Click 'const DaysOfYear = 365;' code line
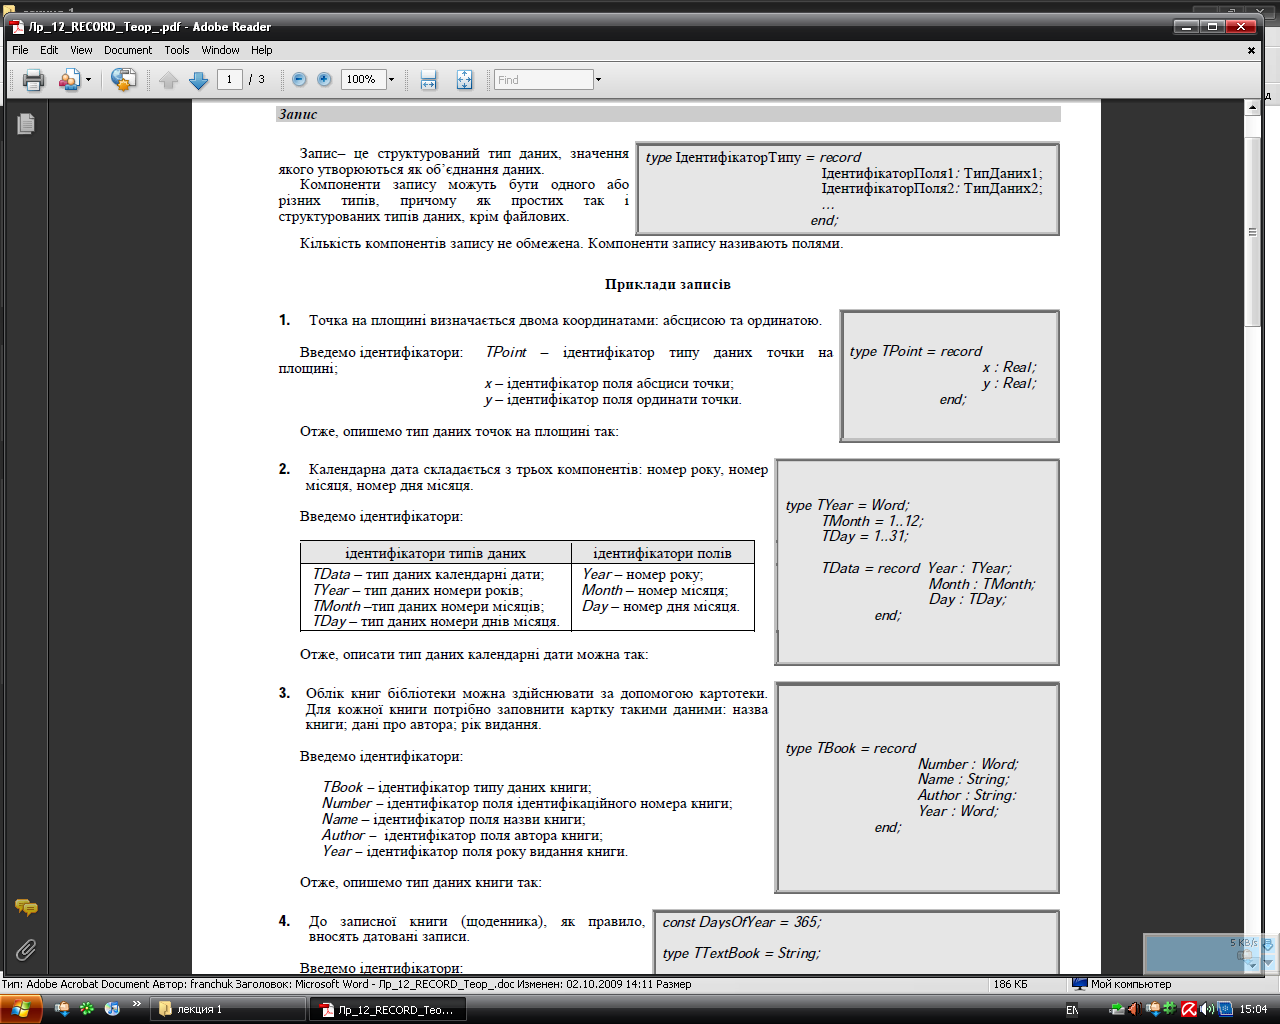Viewport: 1280px width, 1024px height. tap(742, 922)
